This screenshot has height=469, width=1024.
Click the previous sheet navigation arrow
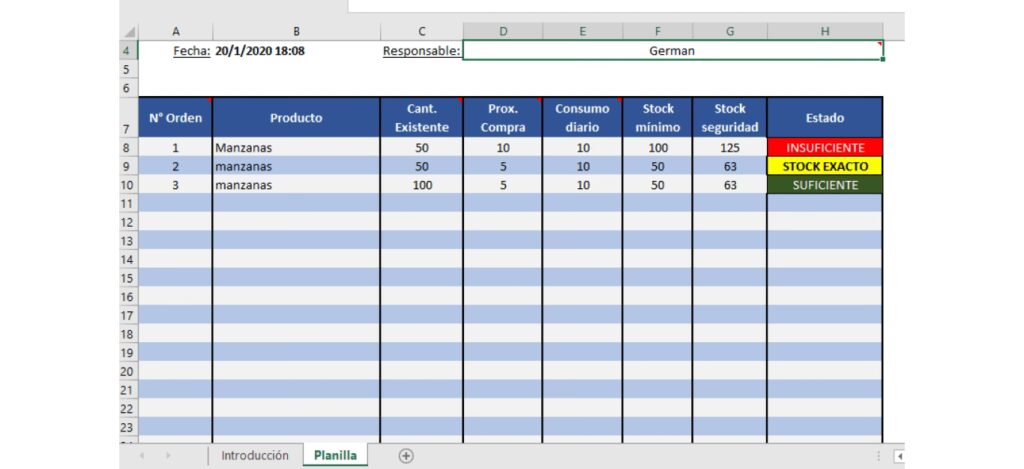click(x=141, y=456)
